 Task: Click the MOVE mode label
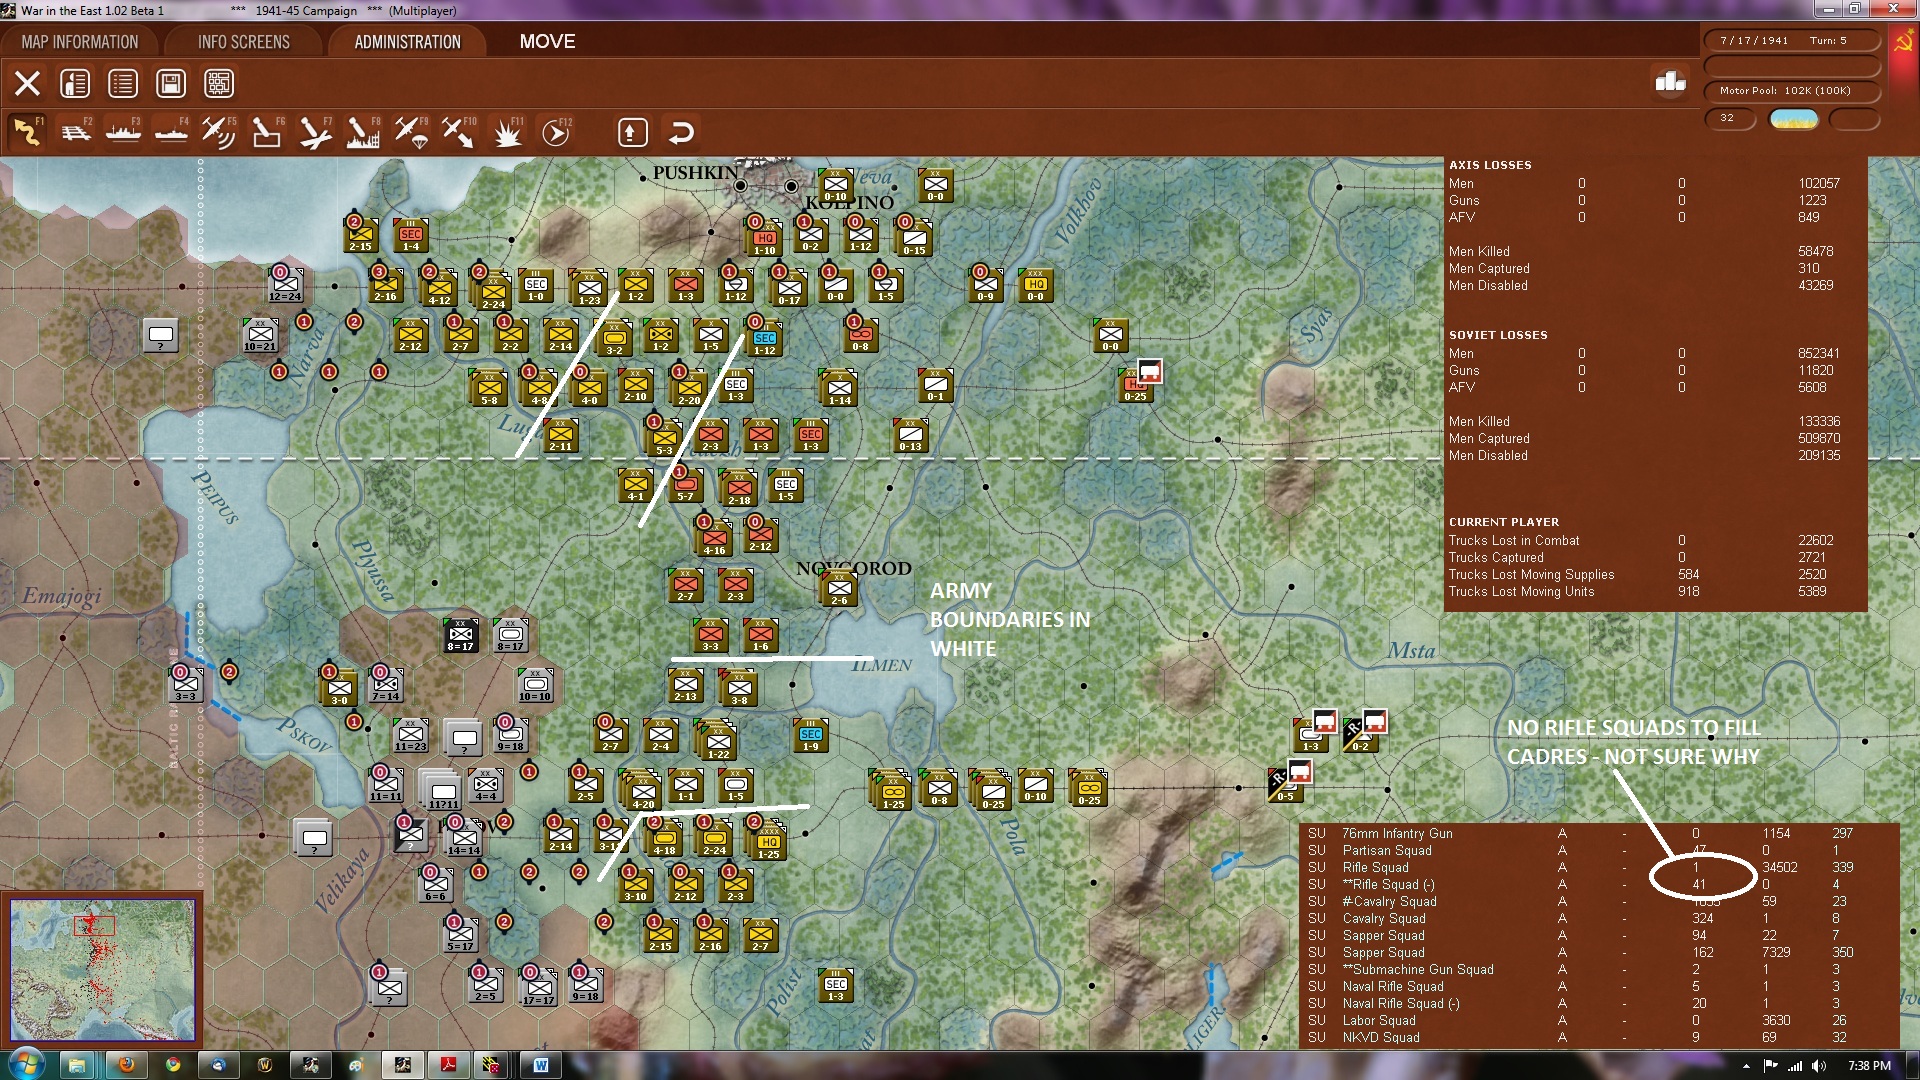tap(547, 41)
